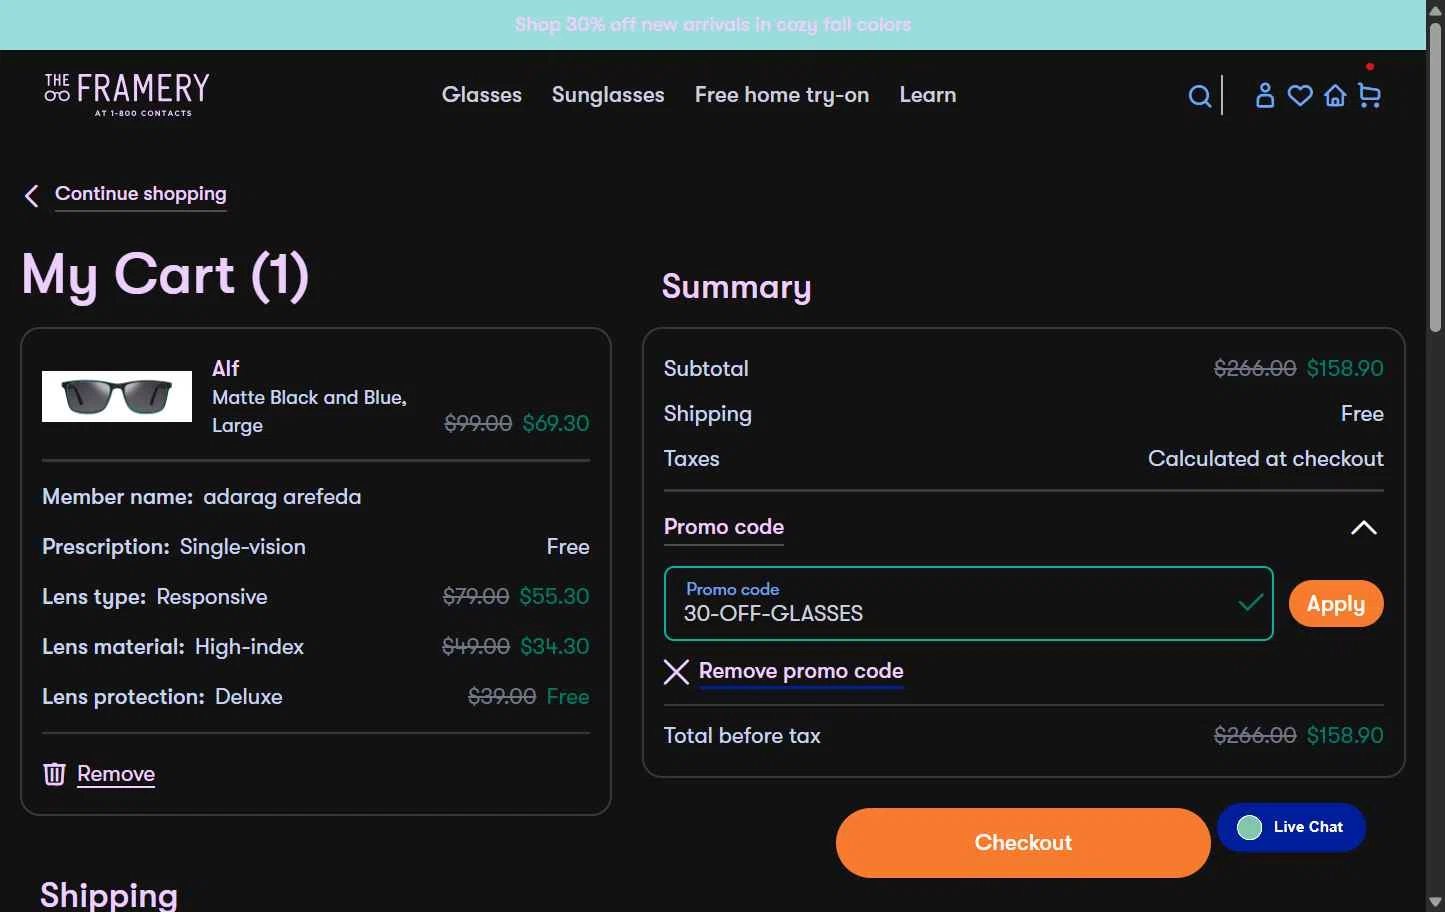Open the Sunglasses menu
Screen dimensions: 1445x912
pyautogui.click(x=608, y=95)
